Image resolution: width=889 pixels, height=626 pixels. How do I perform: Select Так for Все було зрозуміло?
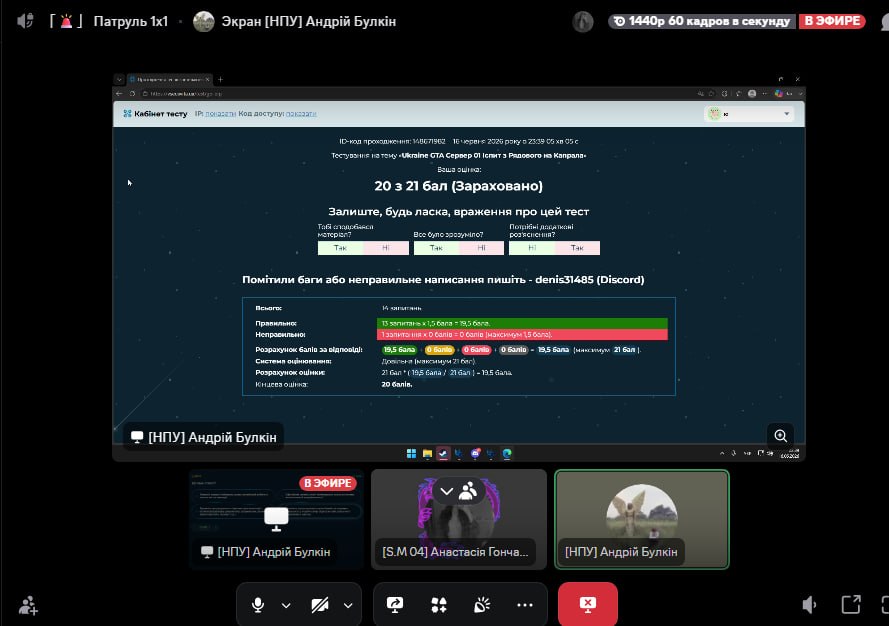click(436, 248)
